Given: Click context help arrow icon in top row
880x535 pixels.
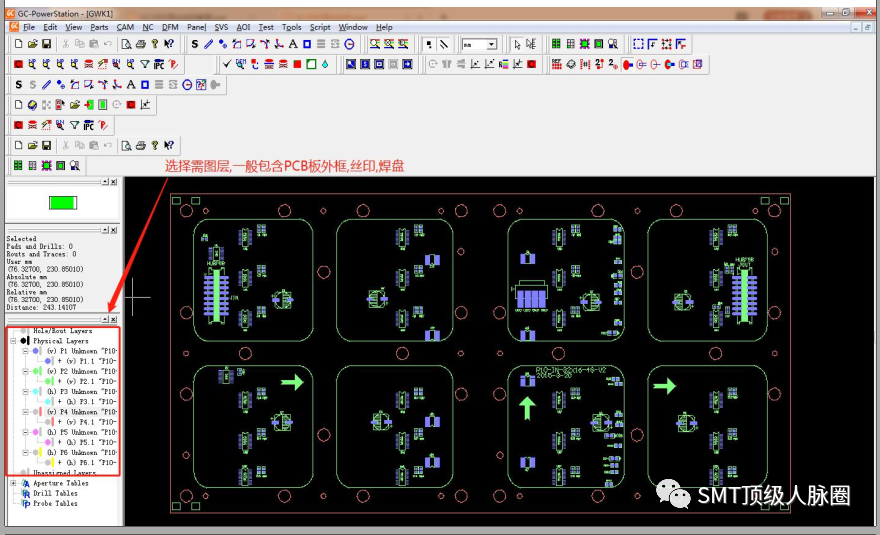Looking at the screenshot, I should pyautogui.click(x=169, y=44).
